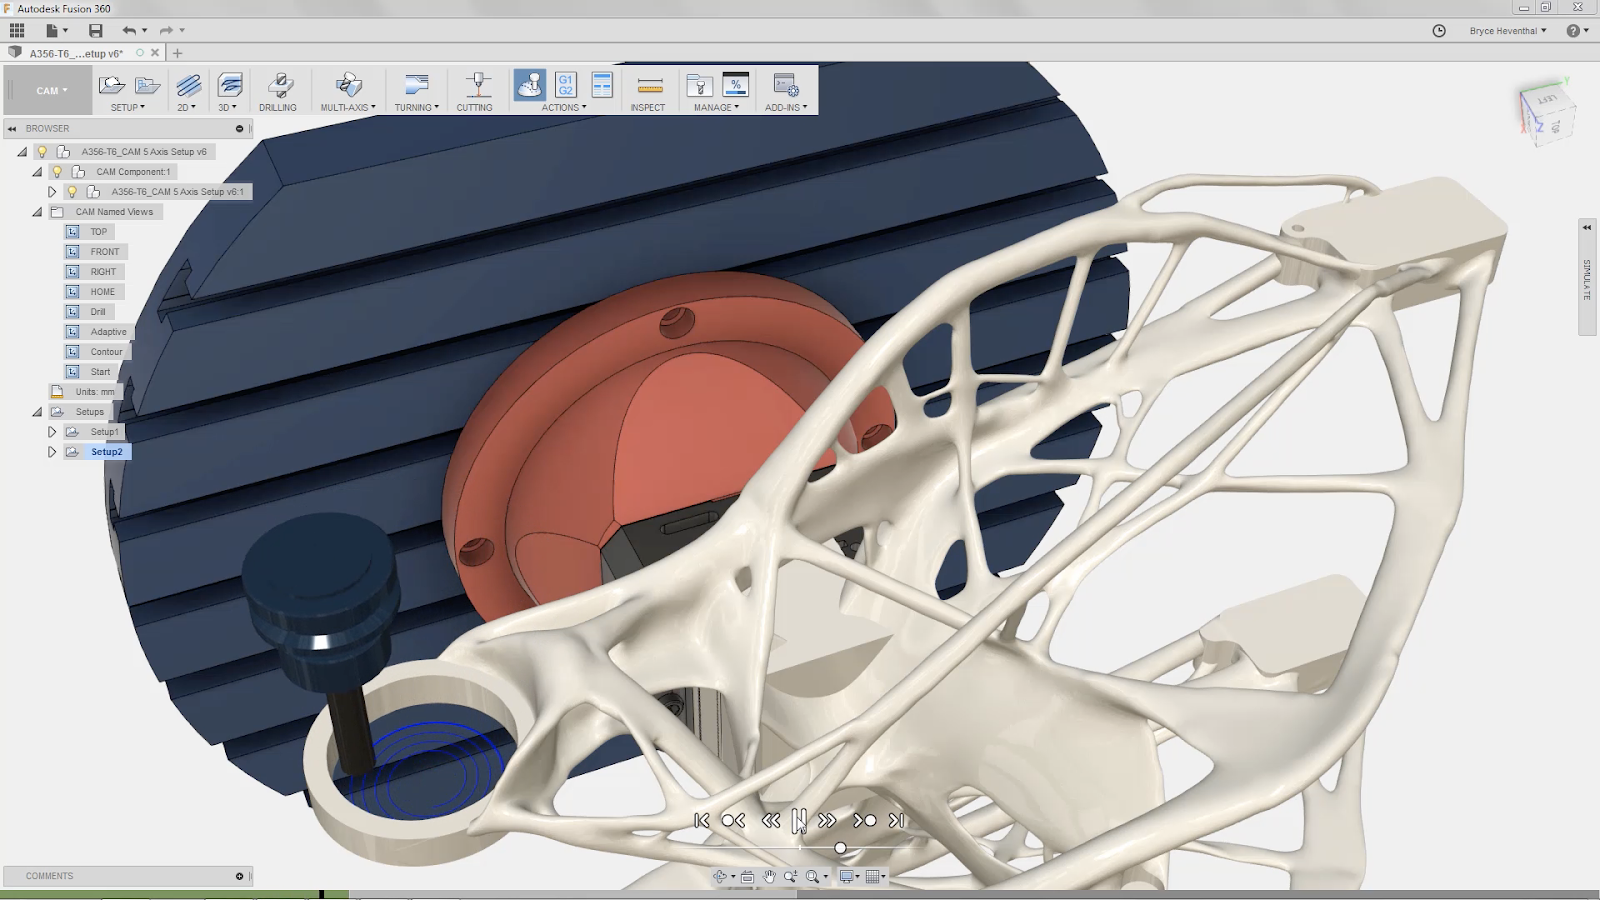Click the Drilling tool icon
Image resolution: width=1600 pixels, height=900 pixels.
tap(278, 86)
